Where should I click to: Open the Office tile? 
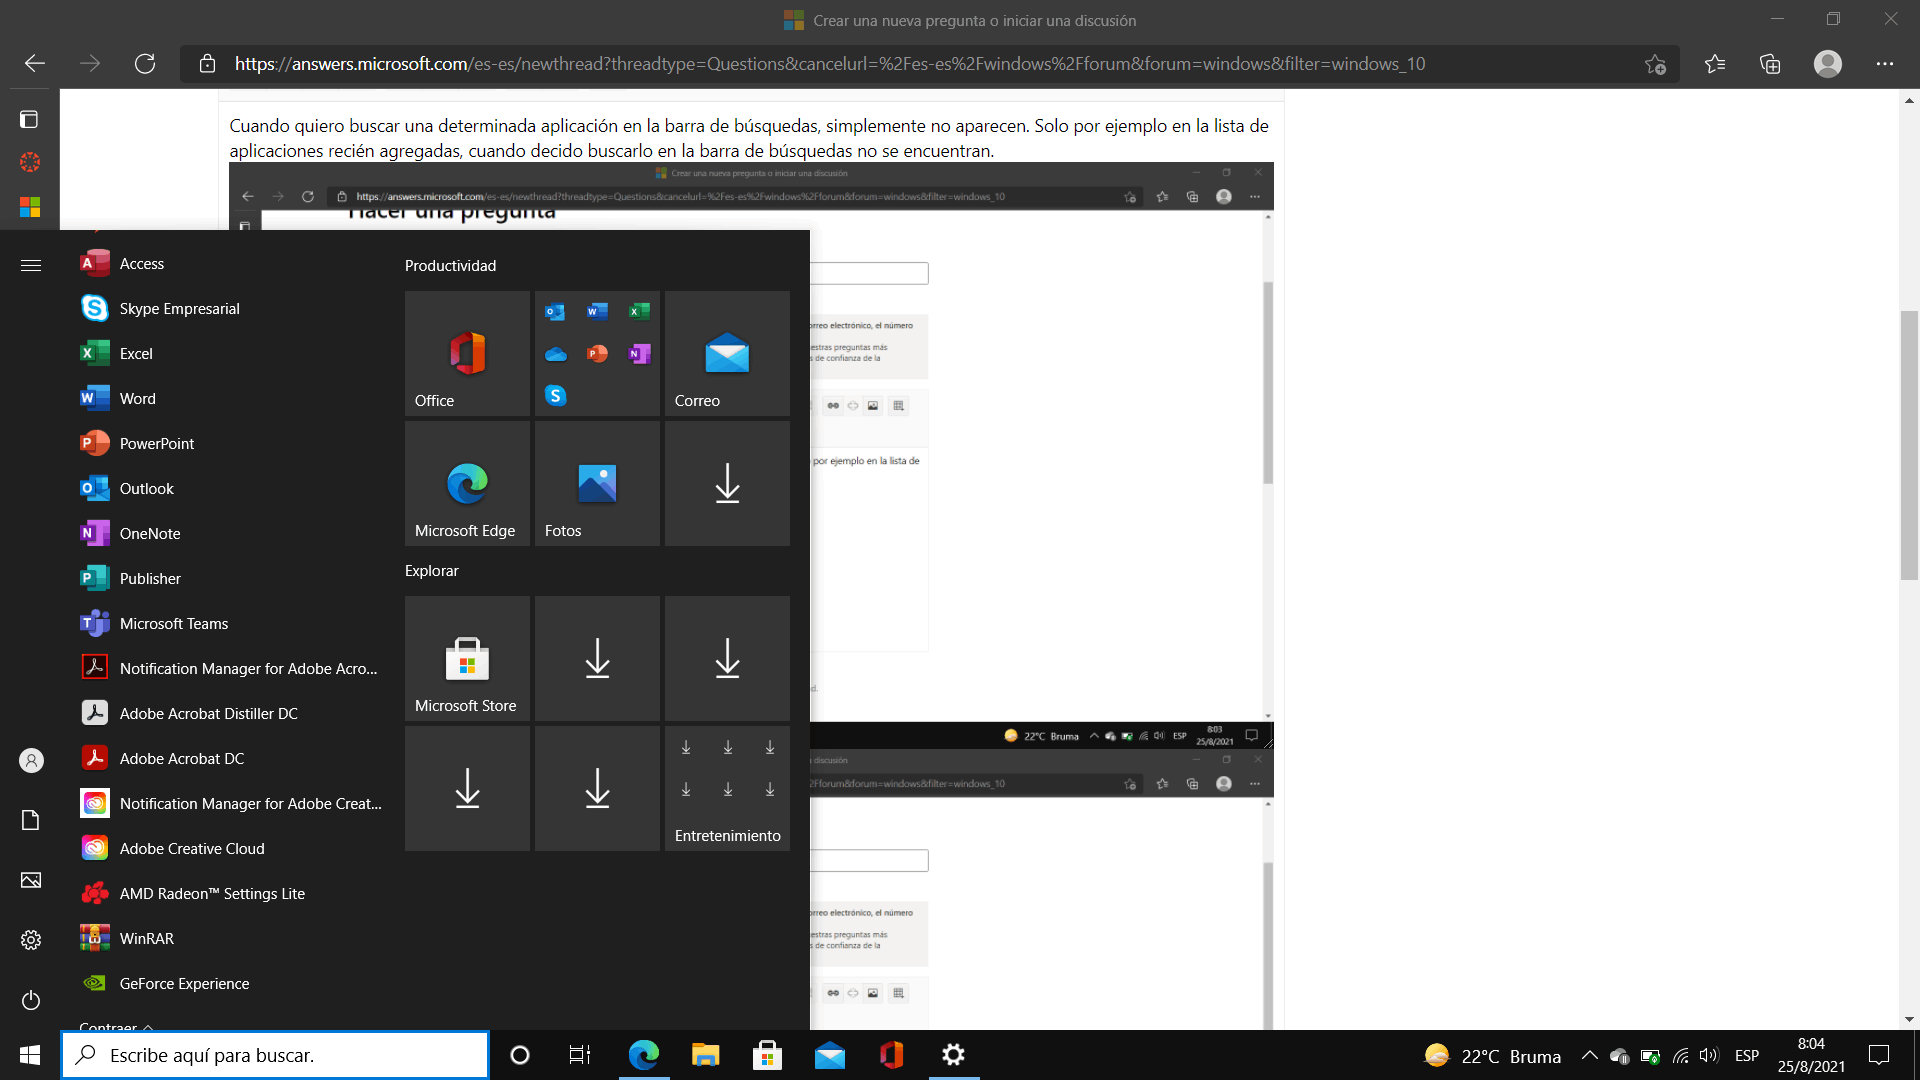(x=467, y=354)
